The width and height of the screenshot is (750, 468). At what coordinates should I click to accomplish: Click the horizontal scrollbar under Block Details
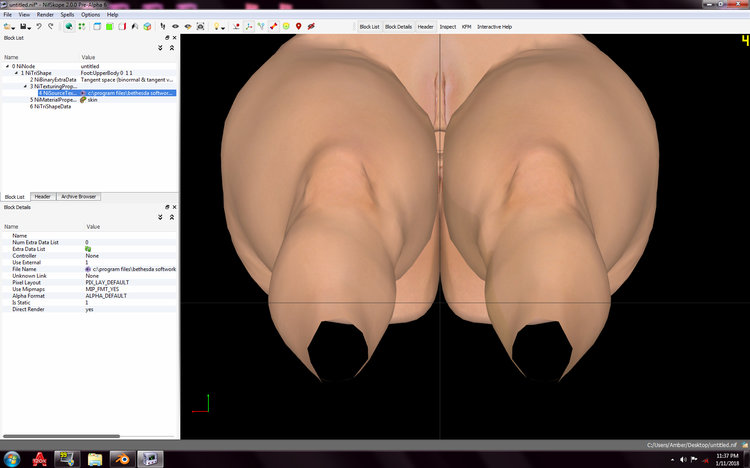61,436
